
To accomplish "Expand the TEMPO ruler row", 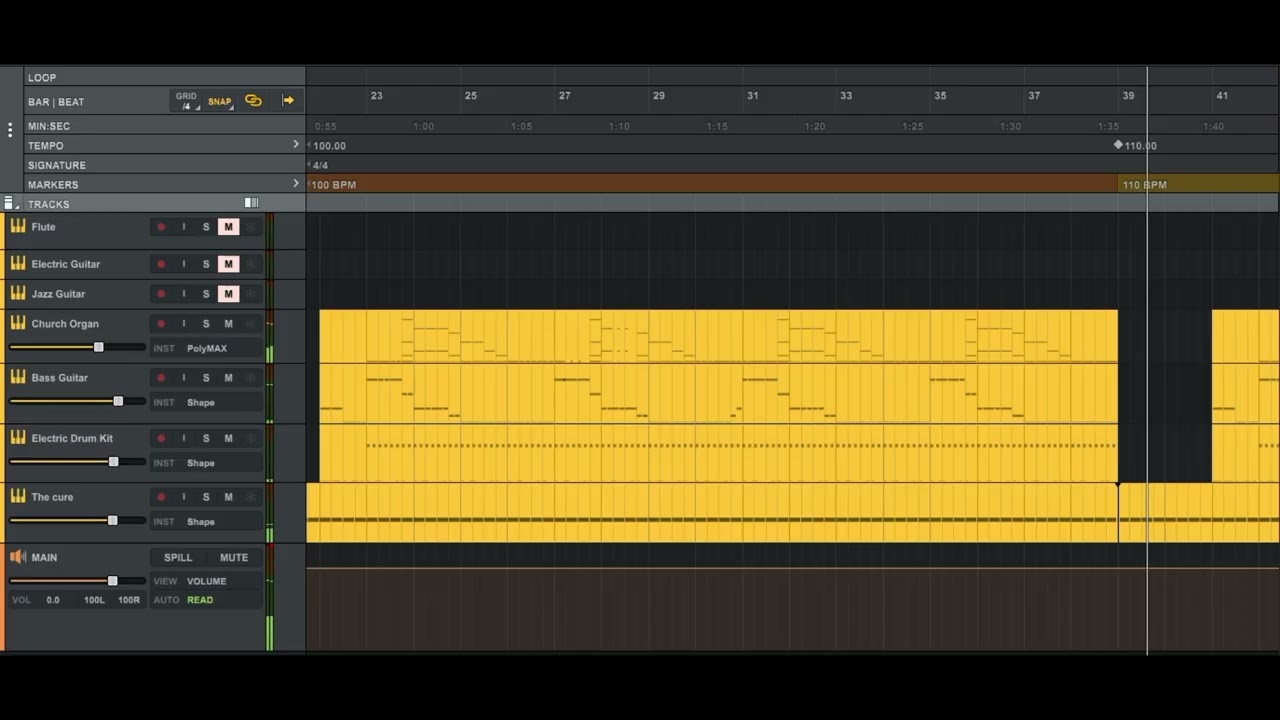I will pyautogui.click(x=295, y=145).
